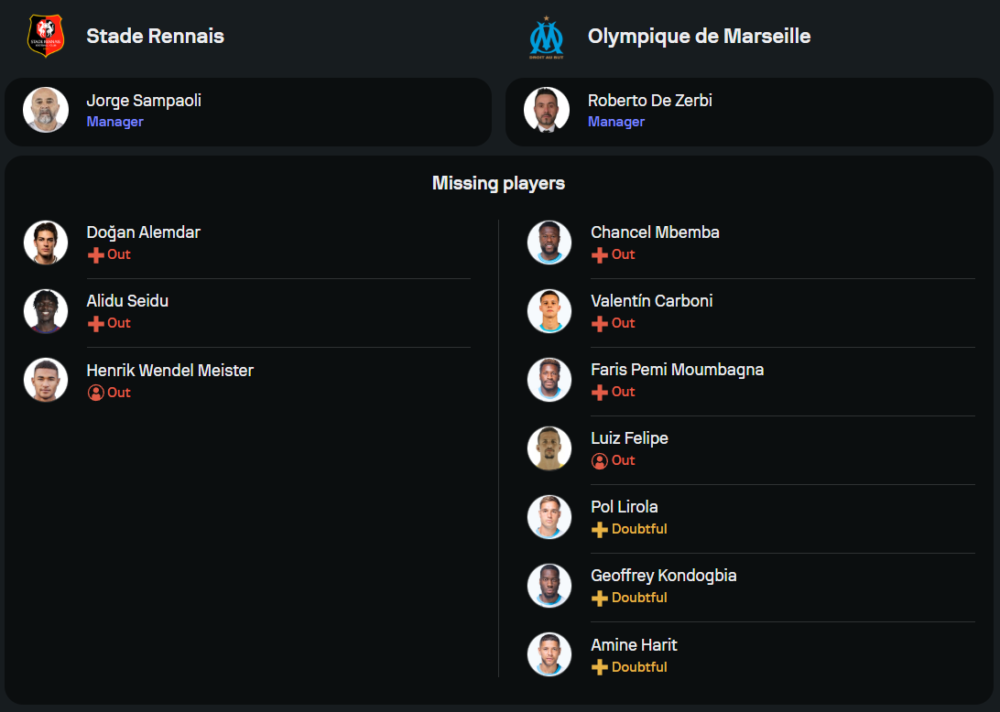This screenshot has height=712, width=1000.
Task: Select the Roberto De Zerbi name link
Action: (x=650, y=101)
